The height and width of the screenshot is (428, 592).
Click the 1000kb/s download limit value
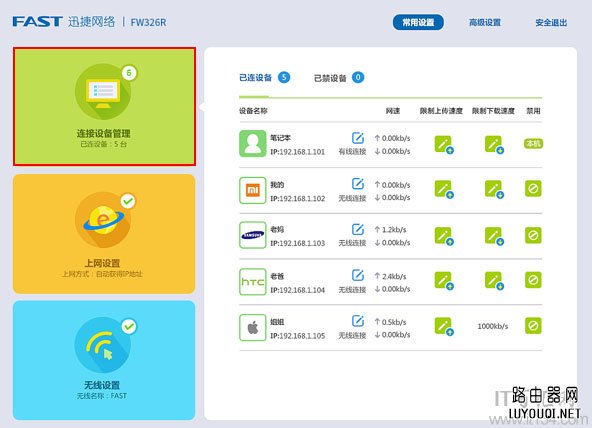(493, 326)
